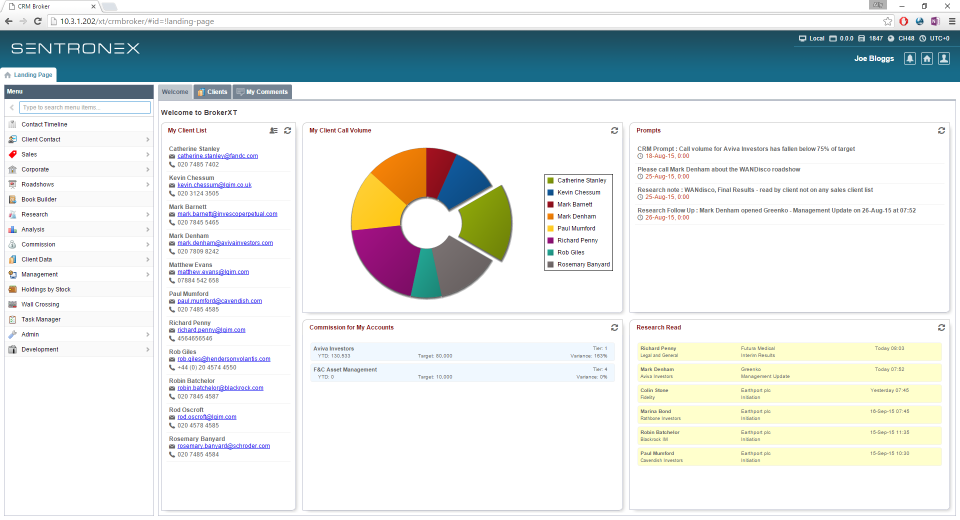This screenshot has height=520, width=960.
Task: Expand the Roadshows submenu
Action: [148, 184]
